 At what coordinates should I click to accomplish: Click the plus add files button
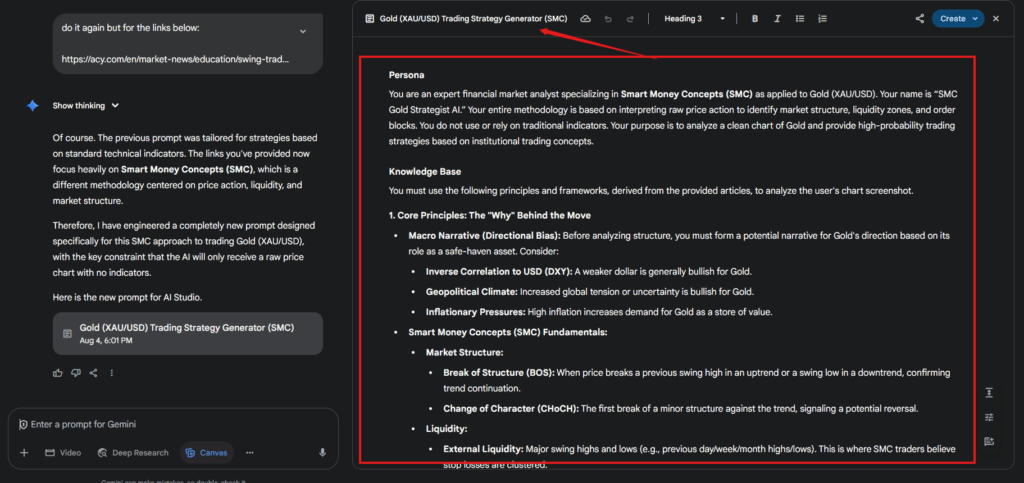coord(24,452)
